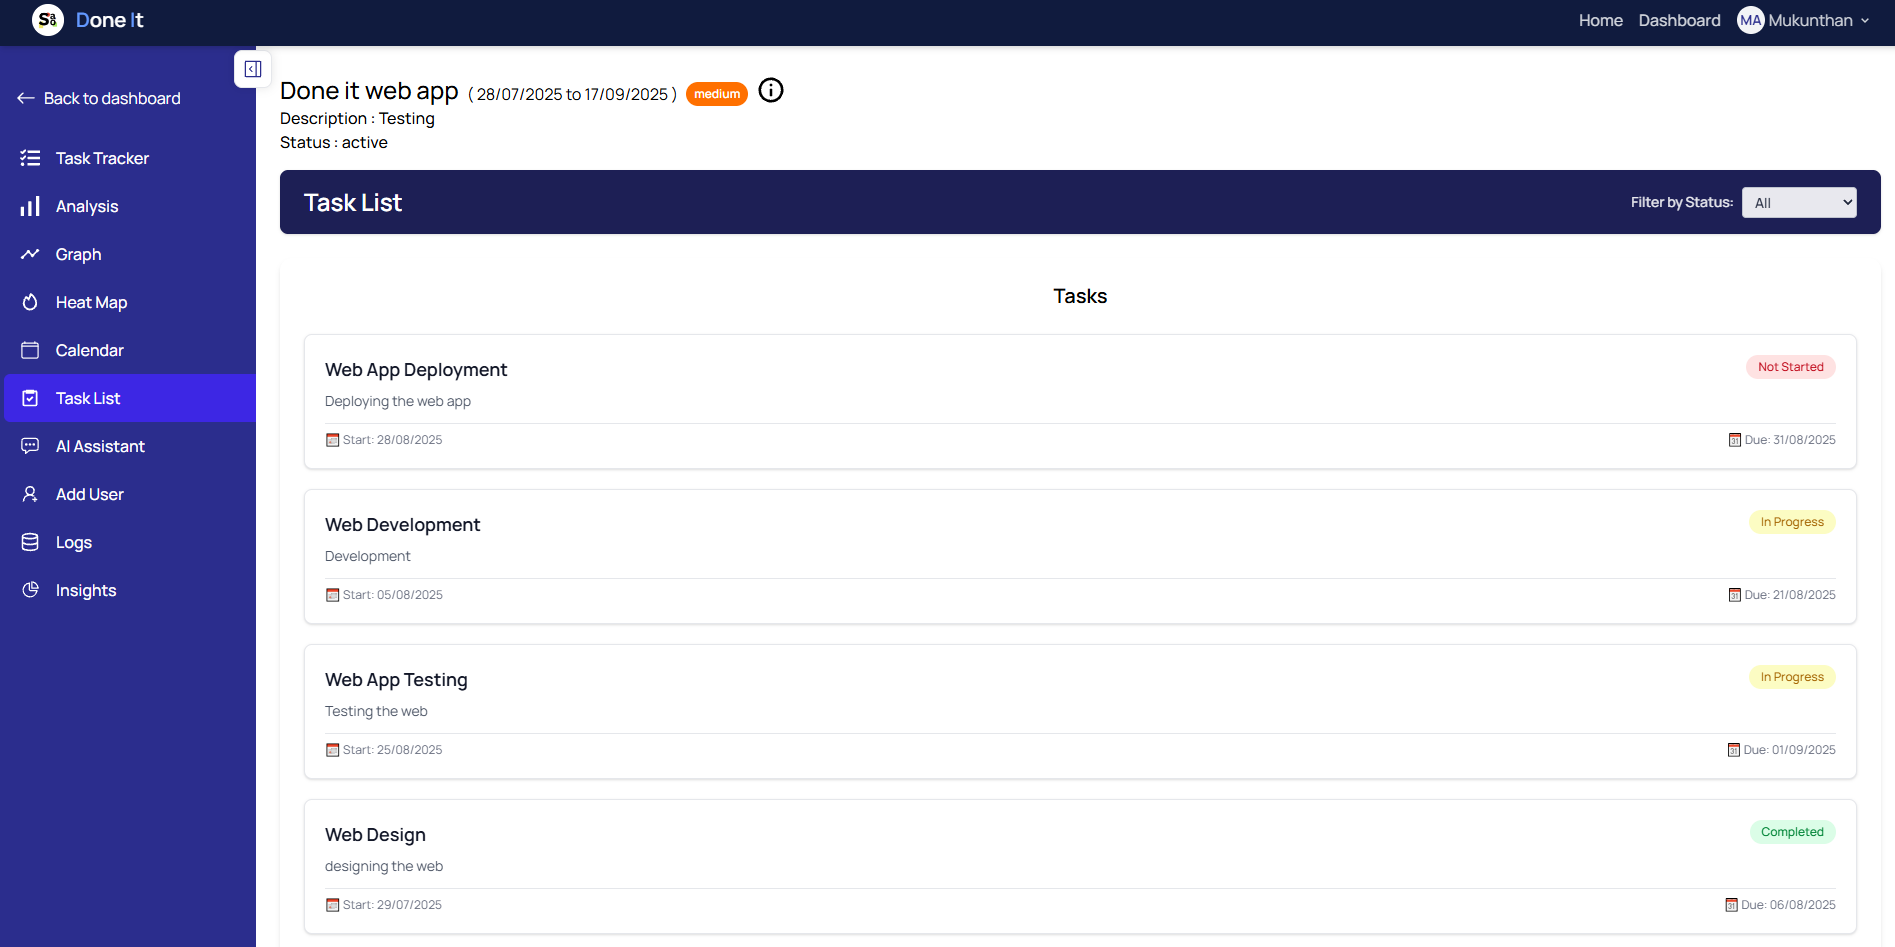Click start calendar icon for Web App Deployment
This screenshot has height=947, width=1895.
(332, 440)
